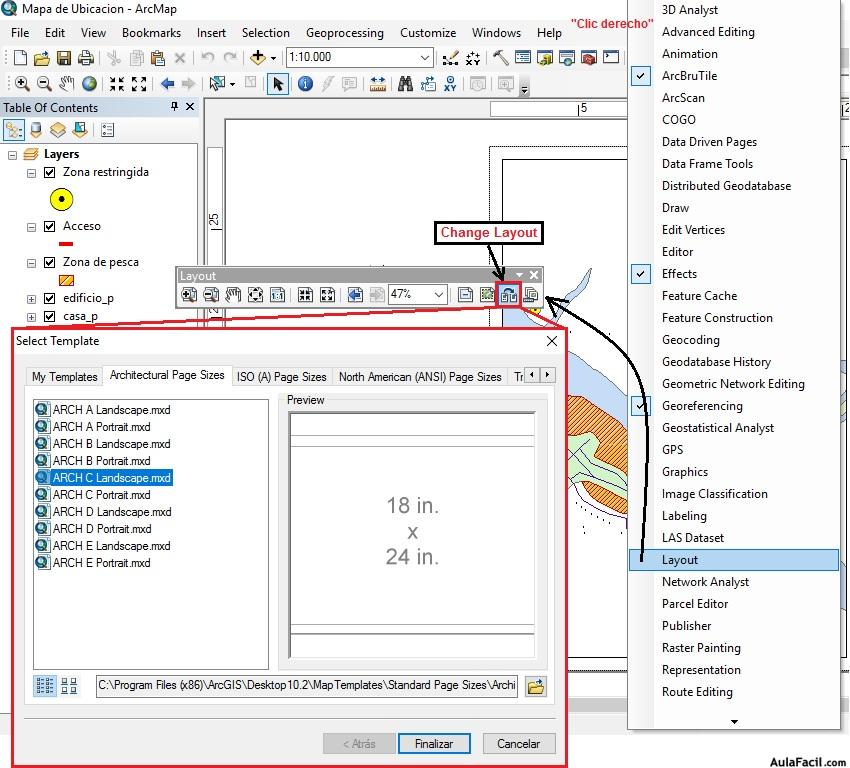Image resolution: width=850 pixels, height=768 pixels.
Task: Select ARCH A Portrait.mxd template
Action: pyautogui.click(x=93, y=427)
